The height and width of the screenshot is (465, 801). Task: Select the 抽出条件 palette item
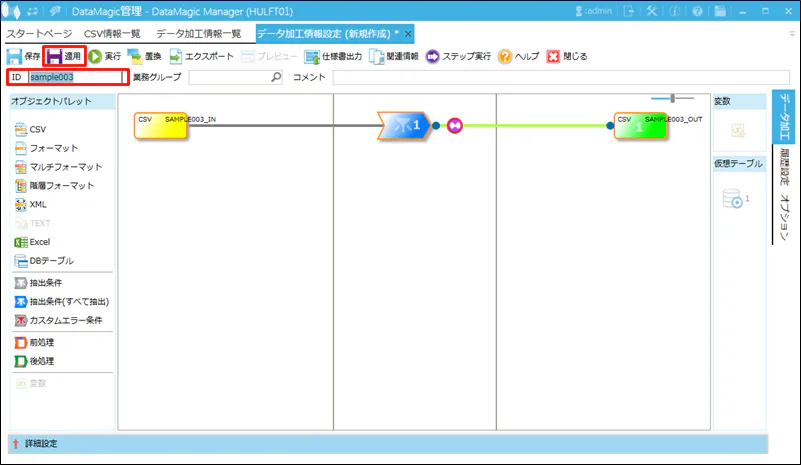(38, 283)
